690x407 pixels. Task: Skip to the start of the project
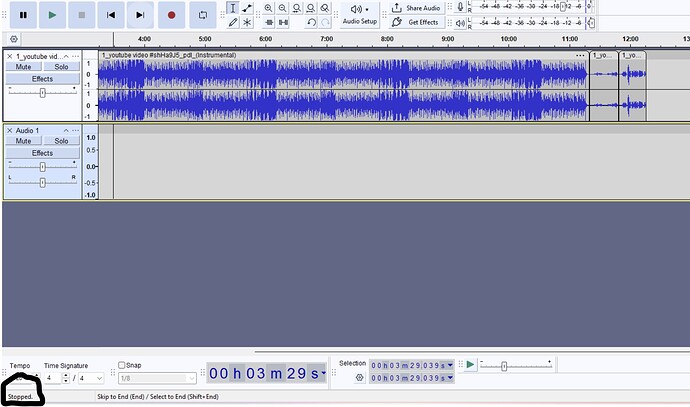click(111, 15)
